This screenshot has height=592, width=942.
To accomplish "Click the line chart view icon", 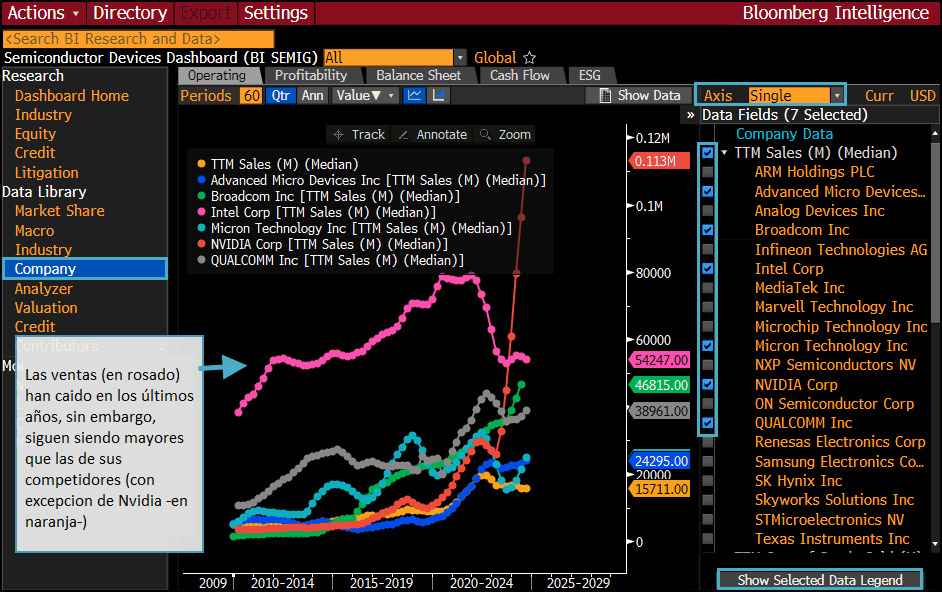I will [x=414, y=96].
